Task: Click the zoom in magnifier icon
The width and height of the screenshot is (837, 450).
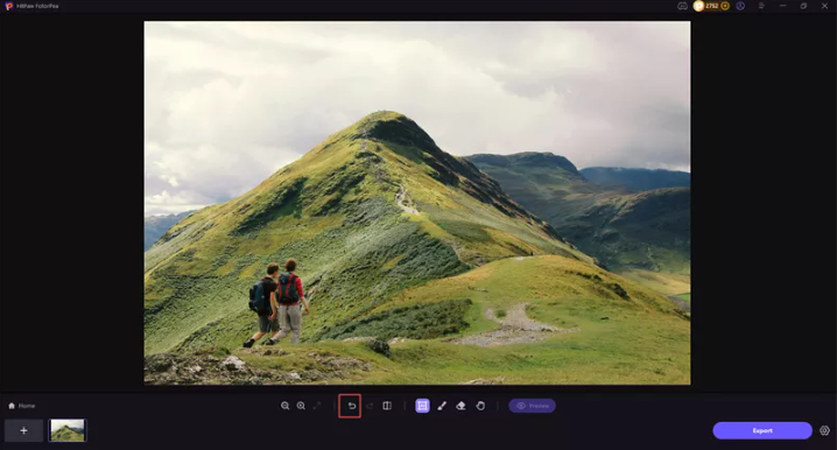Action: point(301,406)
